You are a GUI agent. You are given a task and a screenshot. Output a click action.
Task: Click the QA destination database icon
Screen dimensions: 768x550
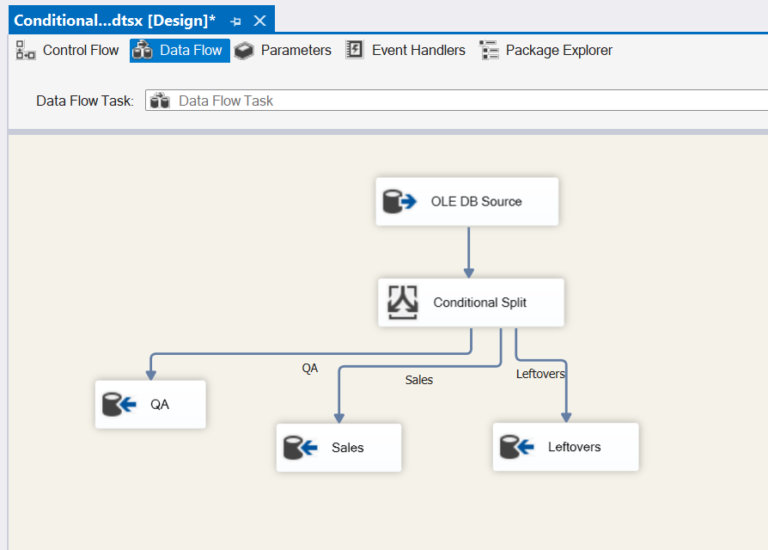[119, 405]
